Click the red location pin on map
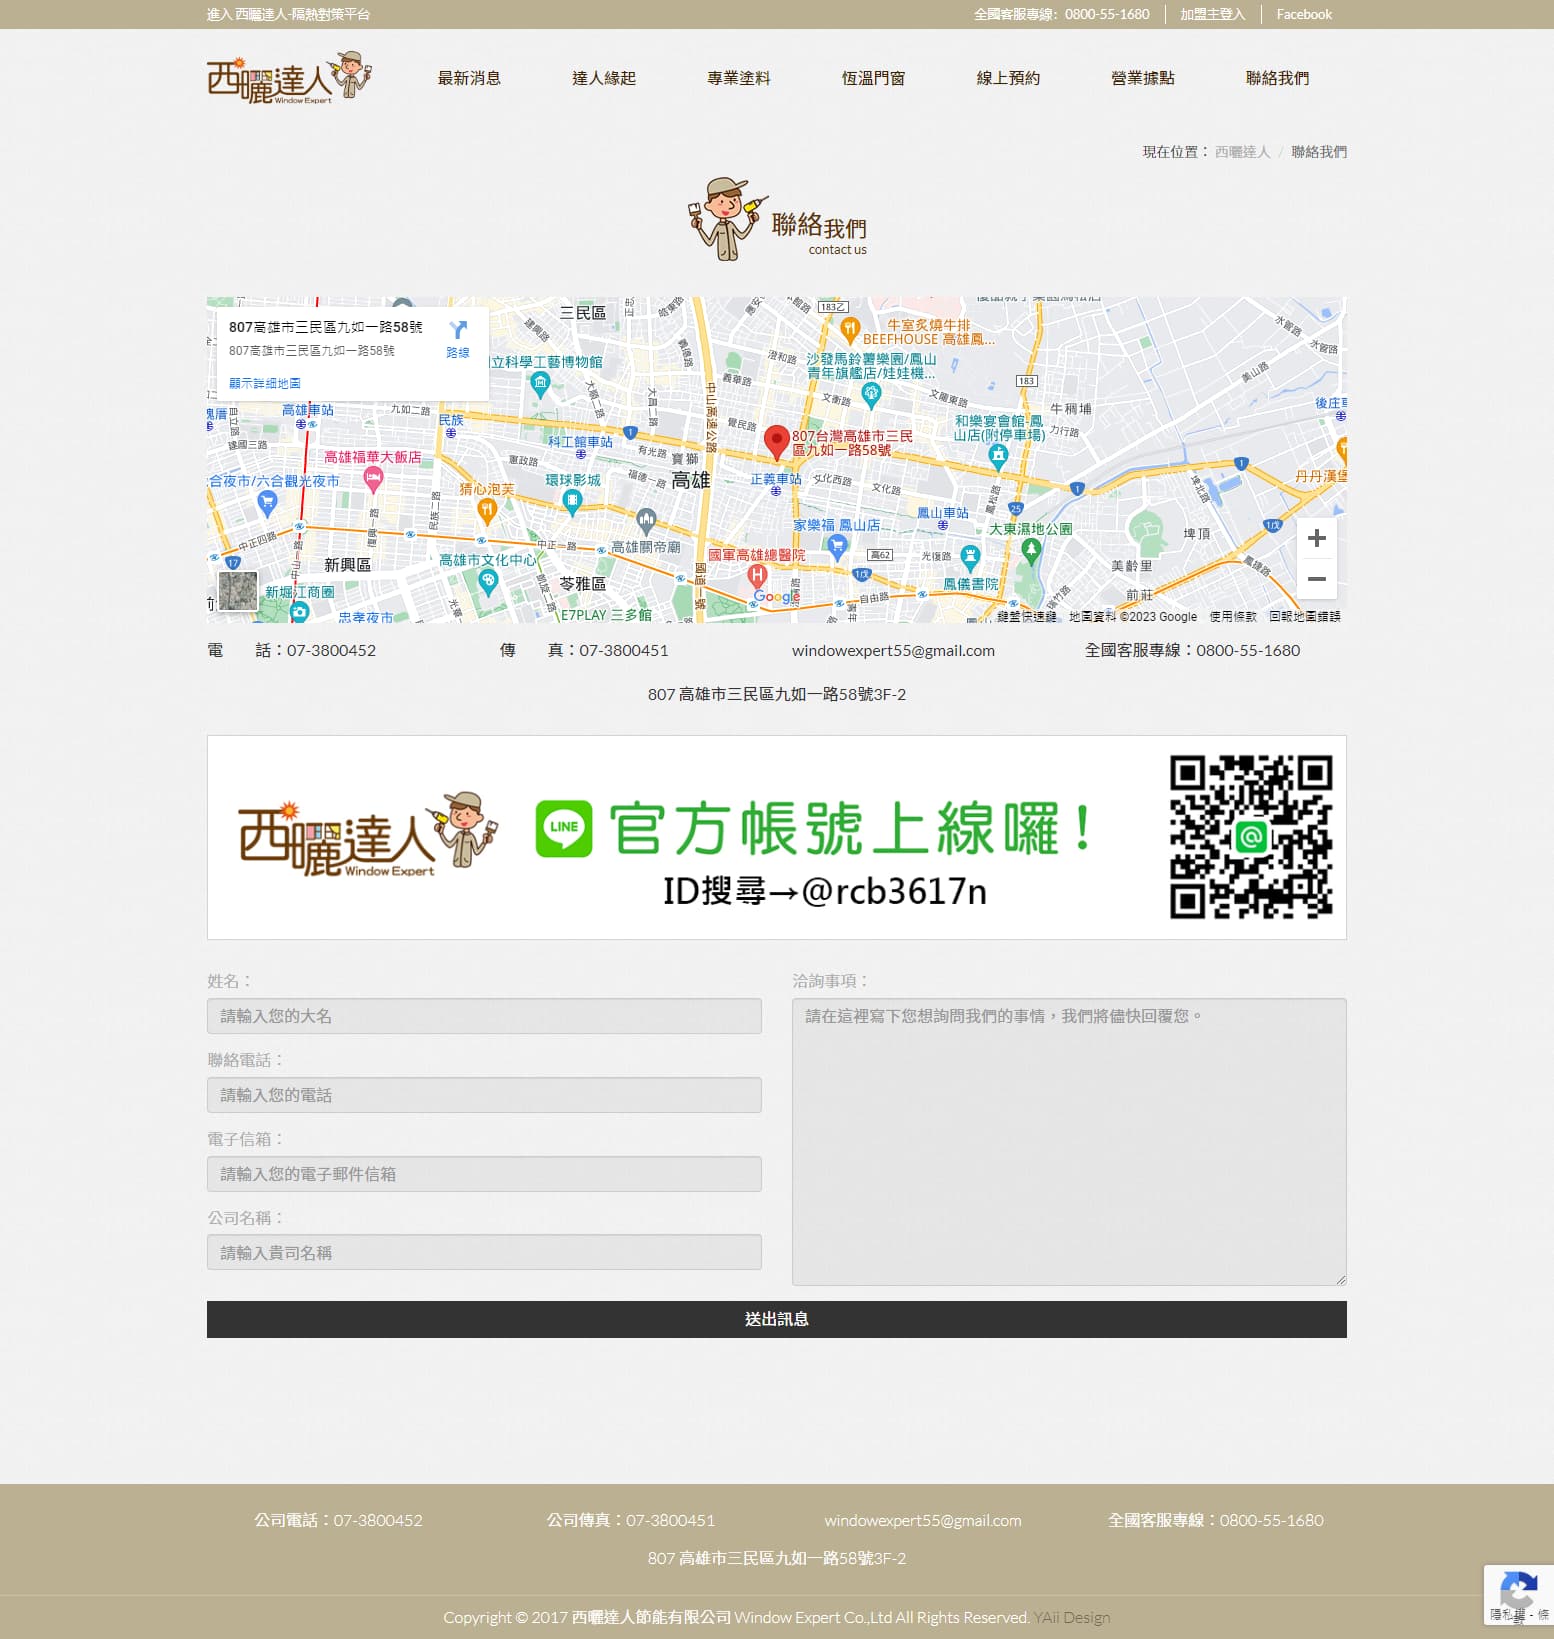Image resolution: width=1554 pixels, height=1639 pixels. pyautogui.click(x=776, y=441)
